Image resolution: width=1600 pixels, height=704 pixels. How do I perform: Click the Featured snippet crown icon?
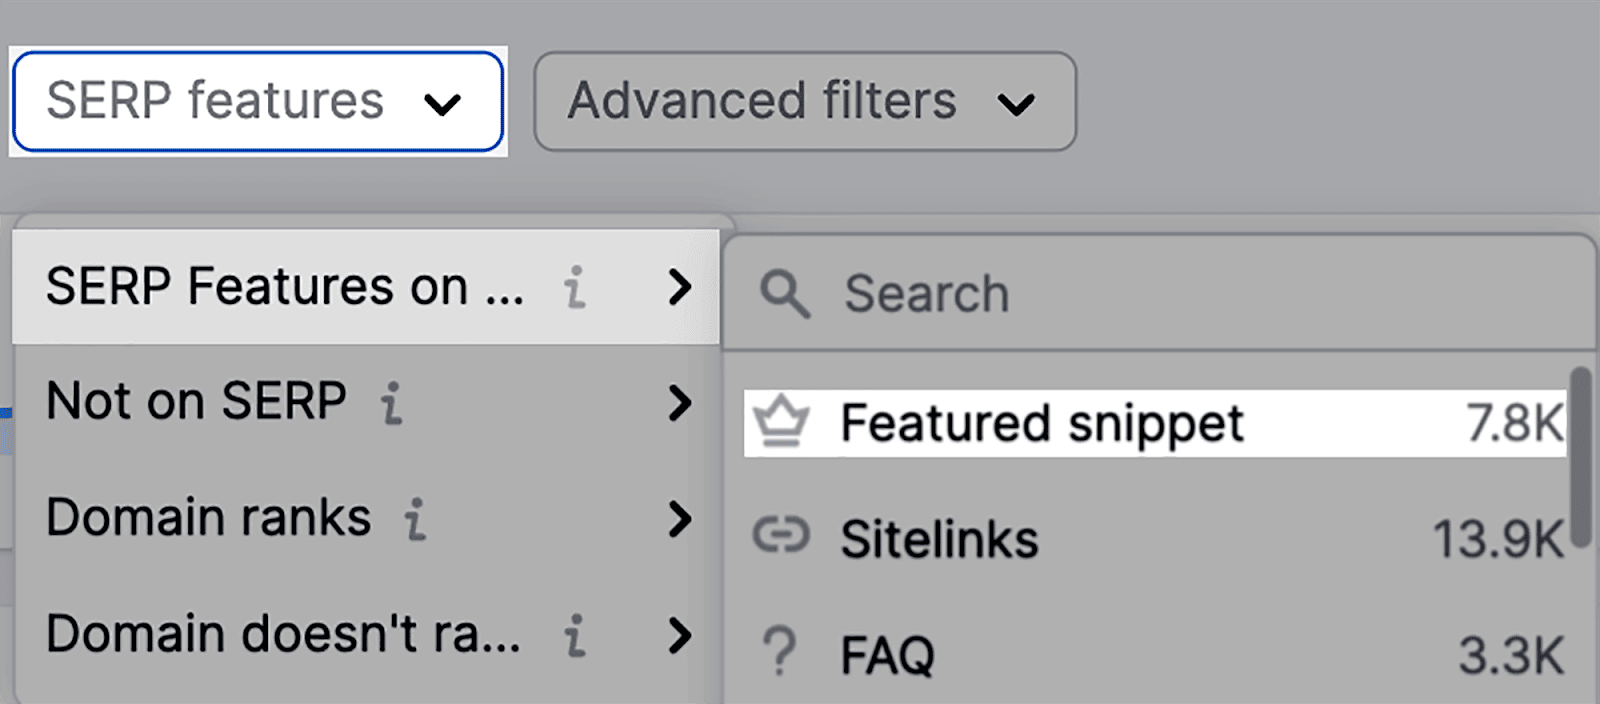(x=781, y=423)
